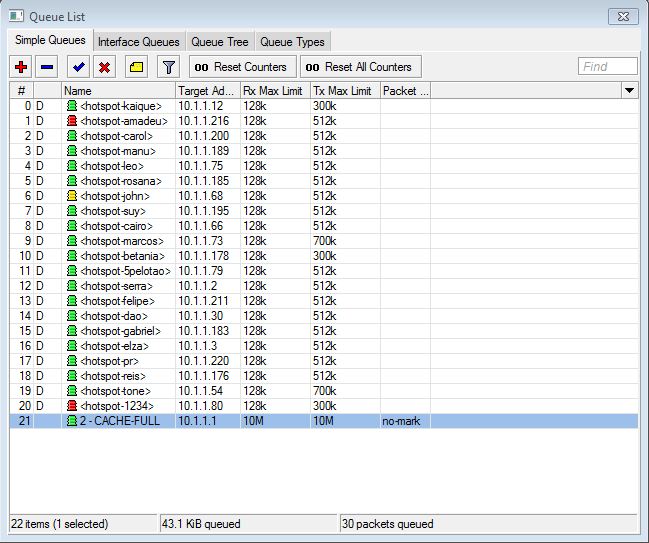Sort by the Name column header
The height and width of the screenshot is (543, 649).
[118, 91]
